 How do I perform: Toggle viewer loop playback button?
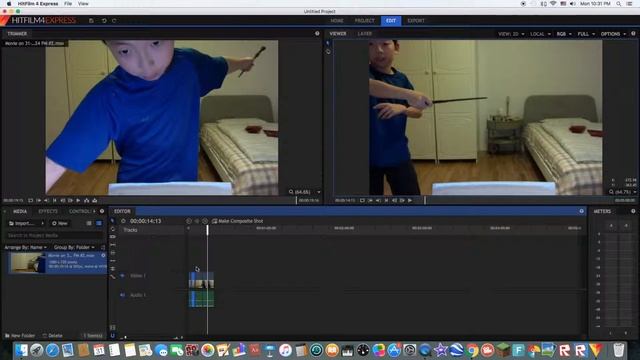[x=362, y=200]
